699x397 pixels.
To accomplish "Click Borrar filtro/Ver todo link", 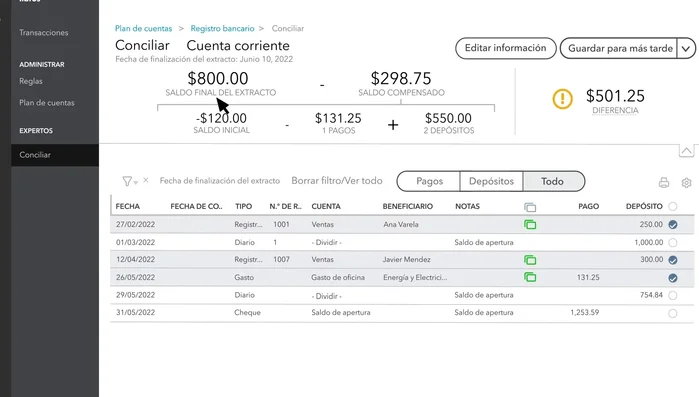I will [x=337, y=181].
